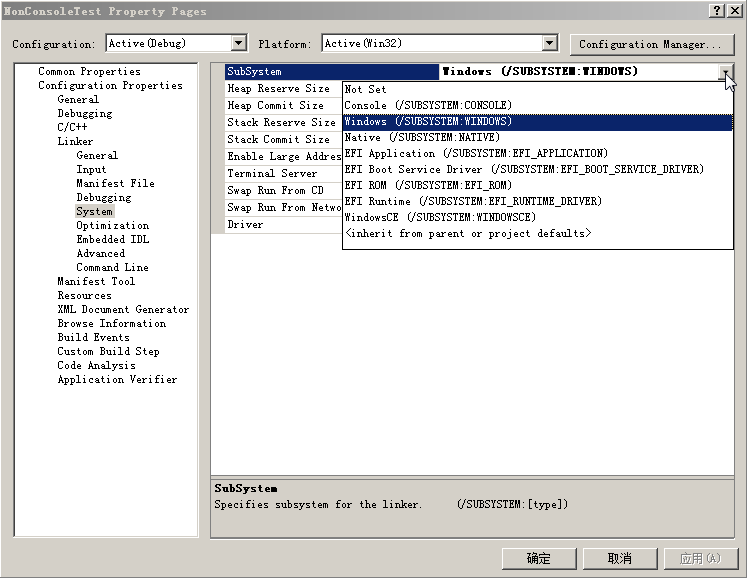Choose Native (/SUBSYSTEM:NATIVE) option

537,138
